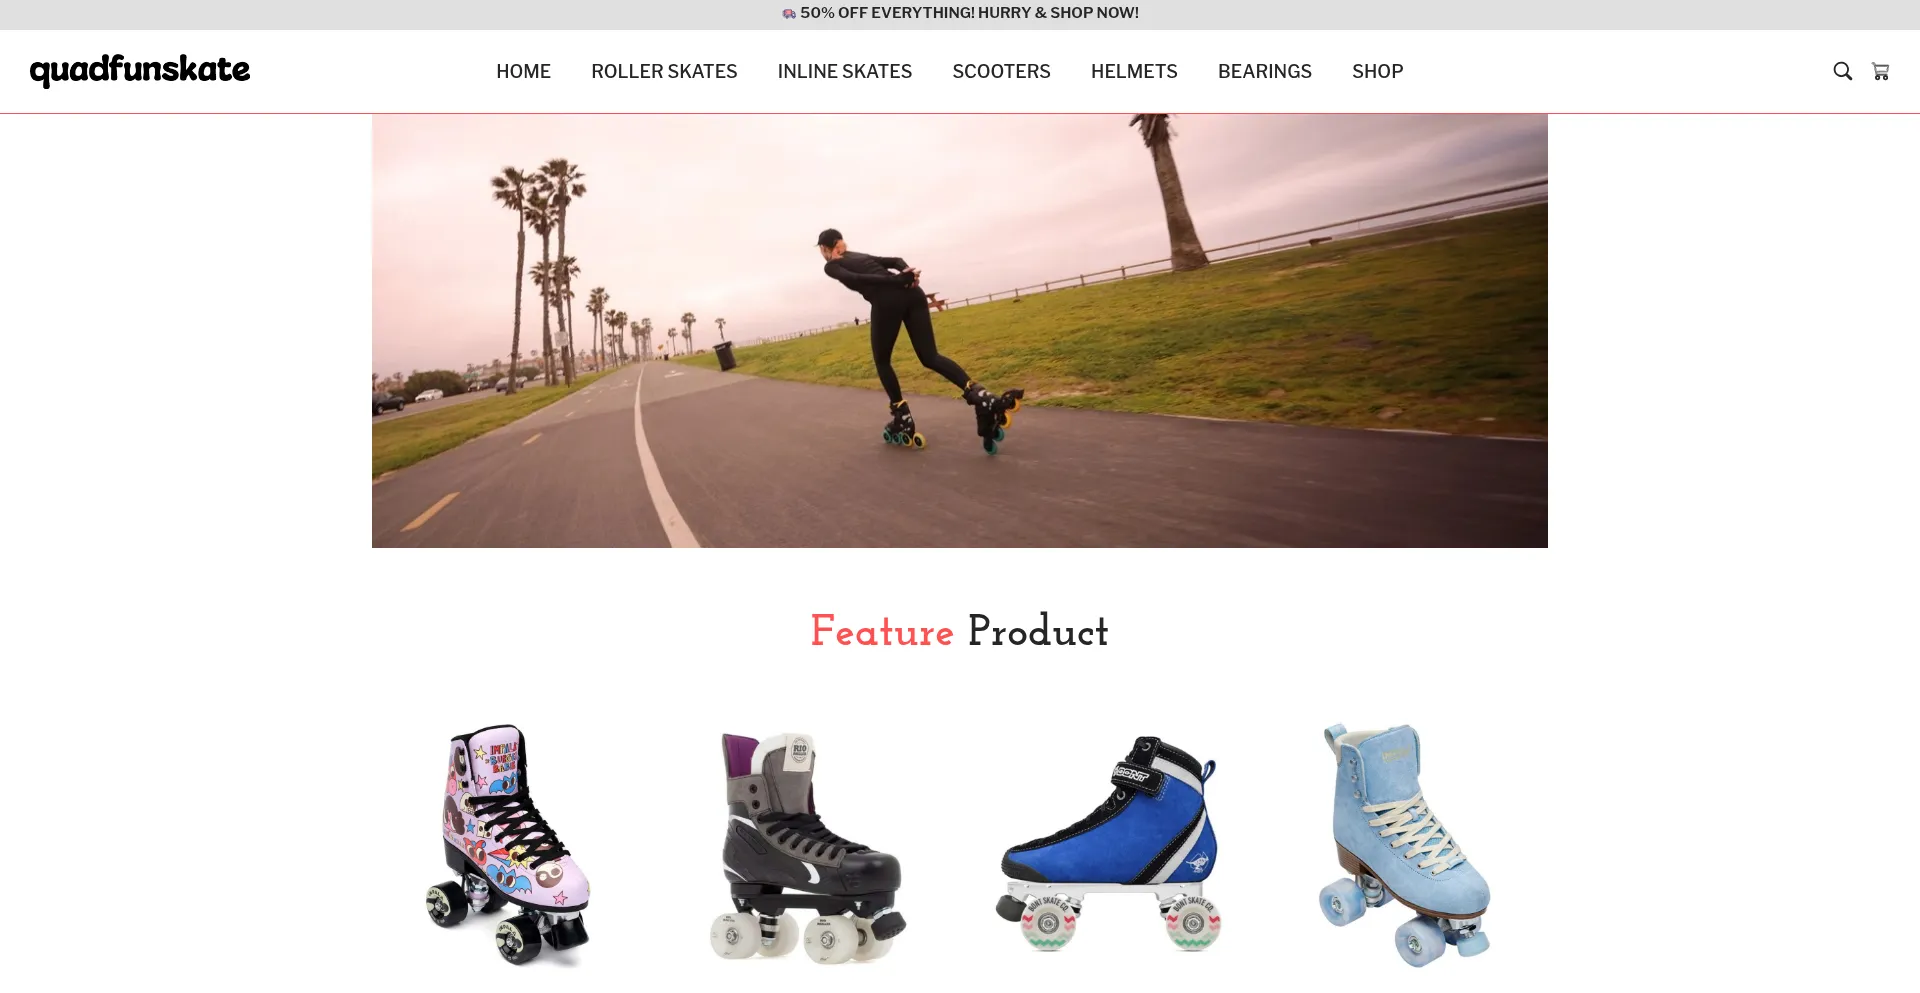Open the INLINE SKATES category
This screenshot has height=993, width=1920.
click(845, 71)
